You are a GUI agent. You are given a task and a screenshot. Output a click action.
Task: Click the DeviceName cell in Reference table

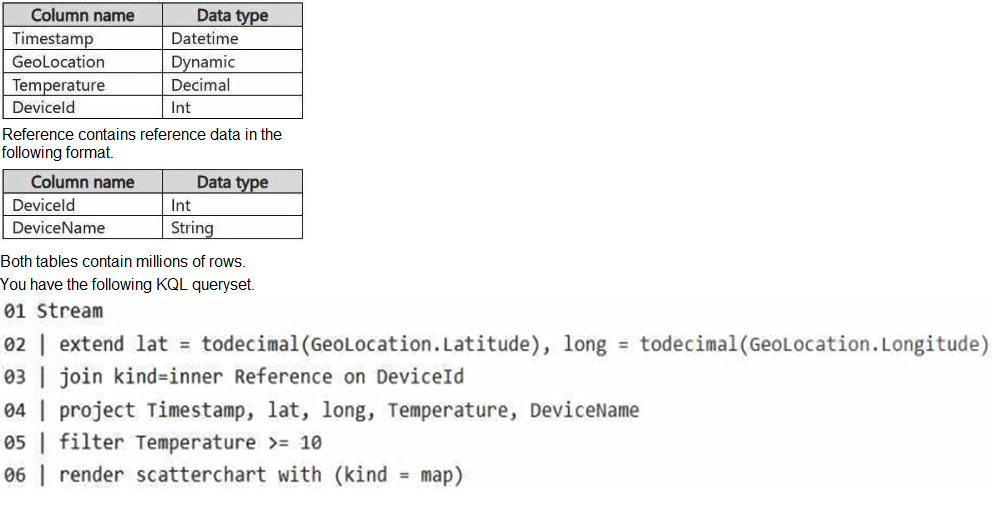pos(82,227)
